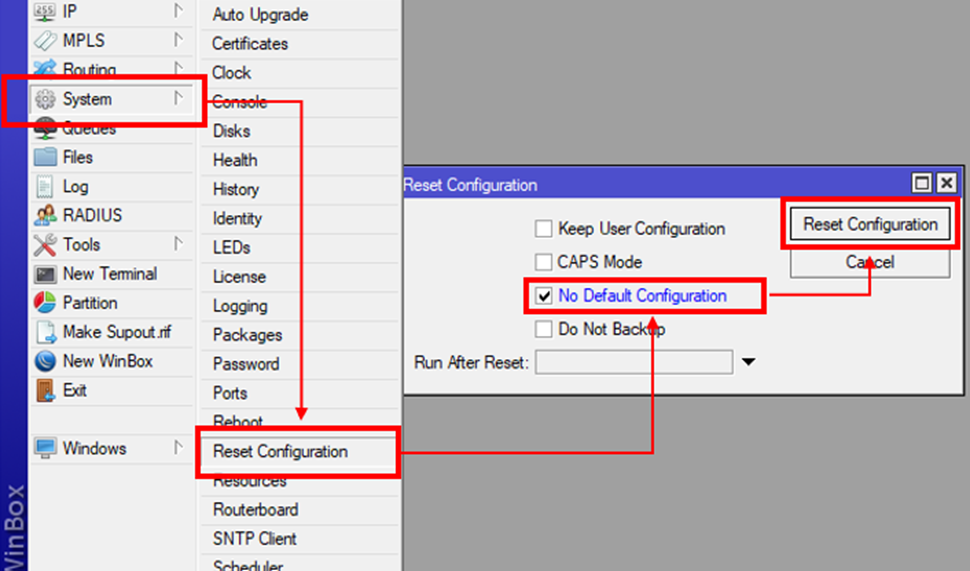
Task: Click the System gear icon
Action: click(45, 99)
